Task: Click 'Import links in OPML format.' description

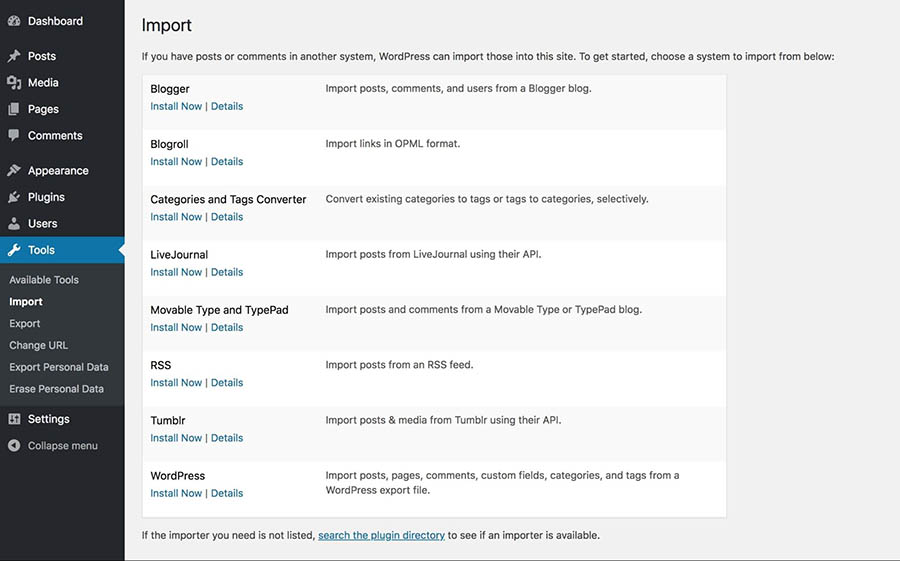Action: click(x=393, y=144)
